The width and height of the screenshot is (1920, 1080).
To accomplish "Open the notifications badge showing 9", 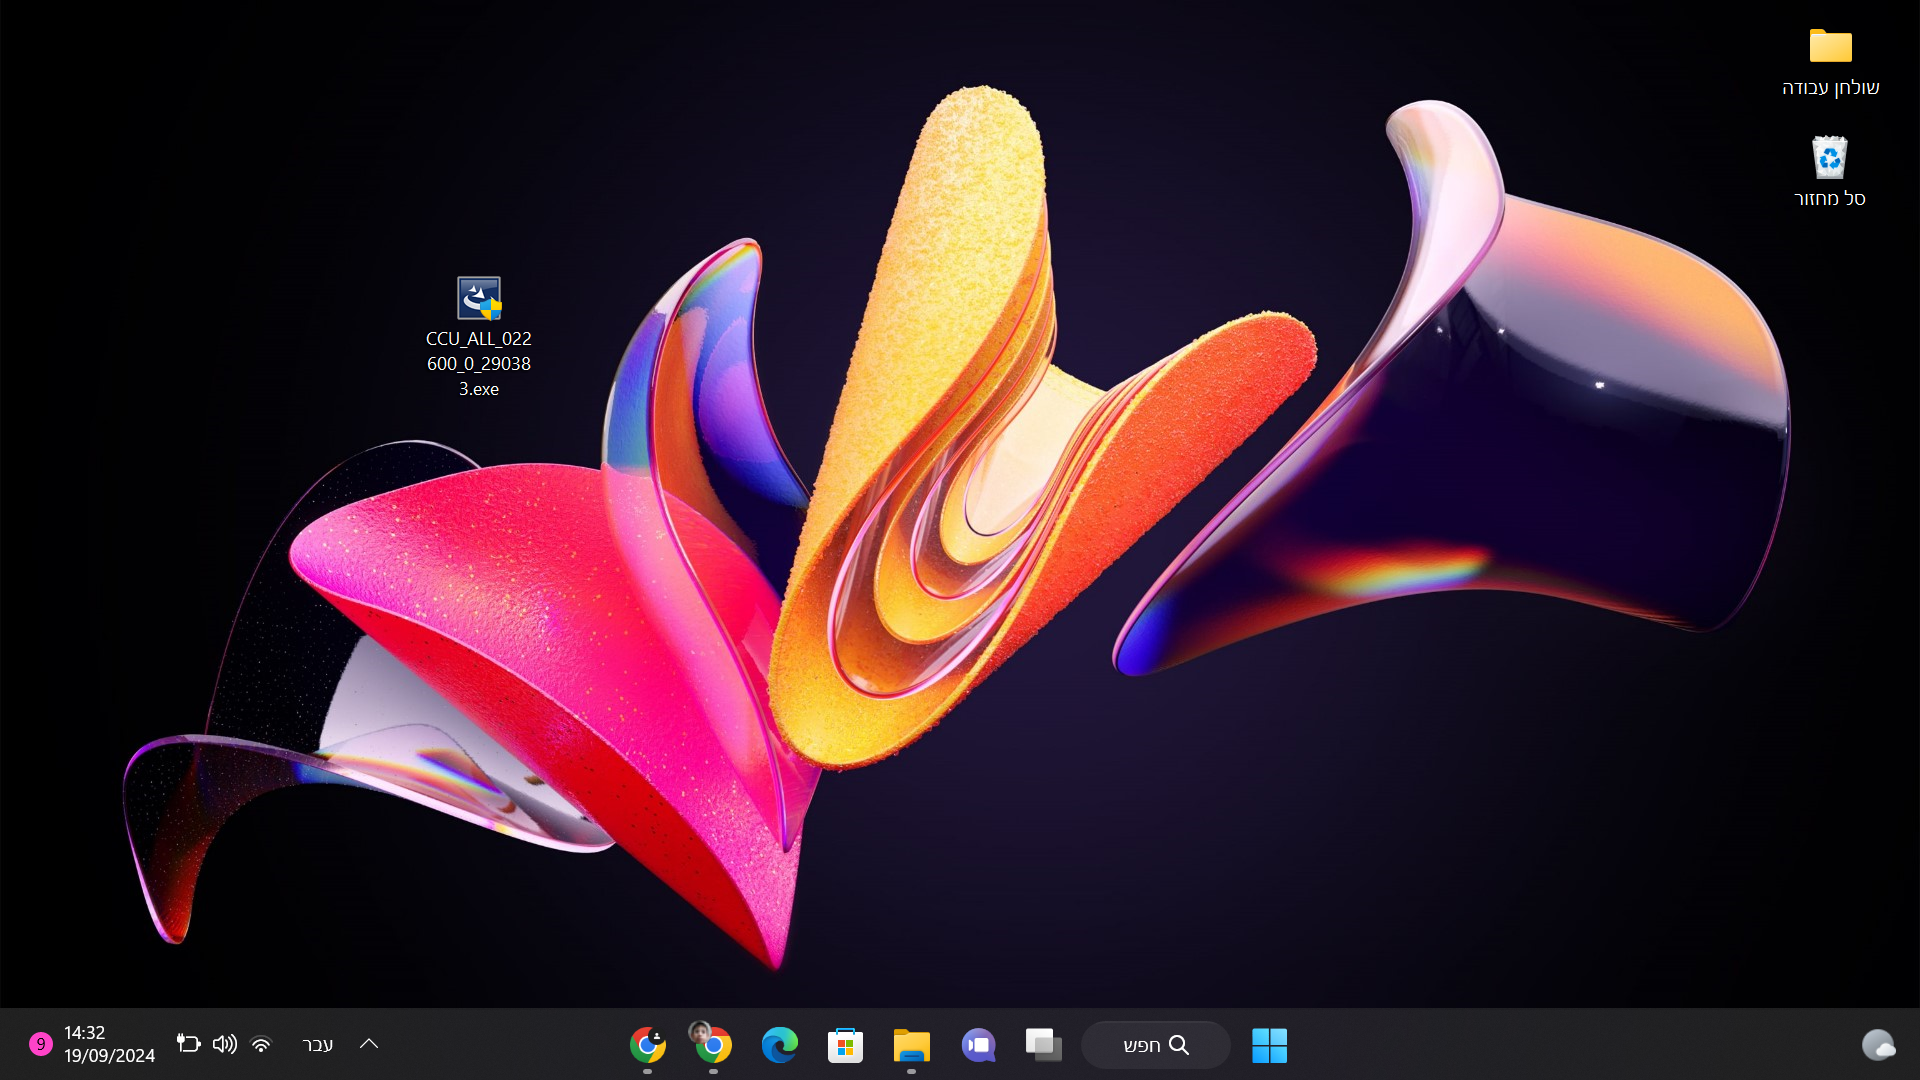I will point(40,1044).
